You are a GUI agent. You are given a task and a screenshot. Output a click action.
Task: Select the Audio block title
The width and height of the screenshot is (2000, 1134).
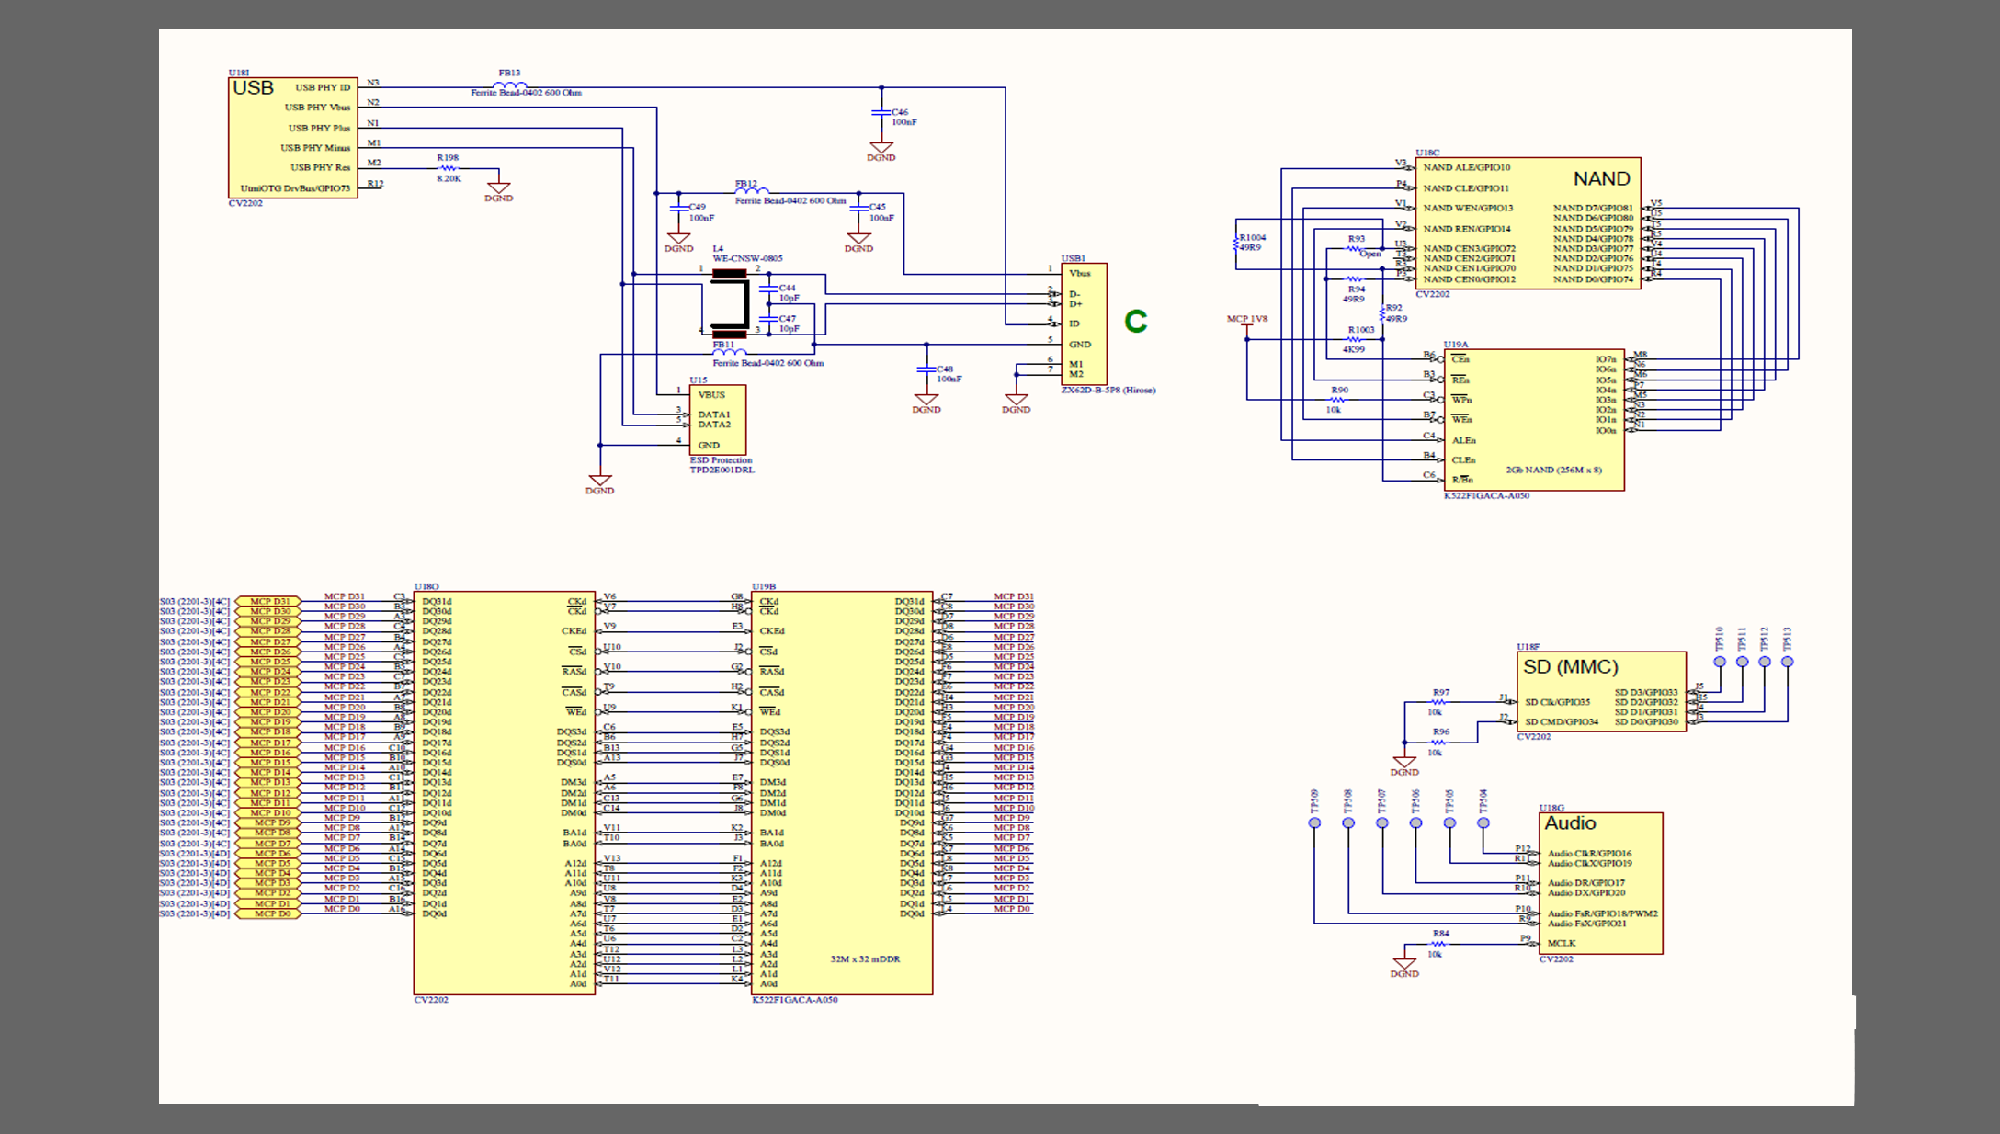[x=1570, y=823]
